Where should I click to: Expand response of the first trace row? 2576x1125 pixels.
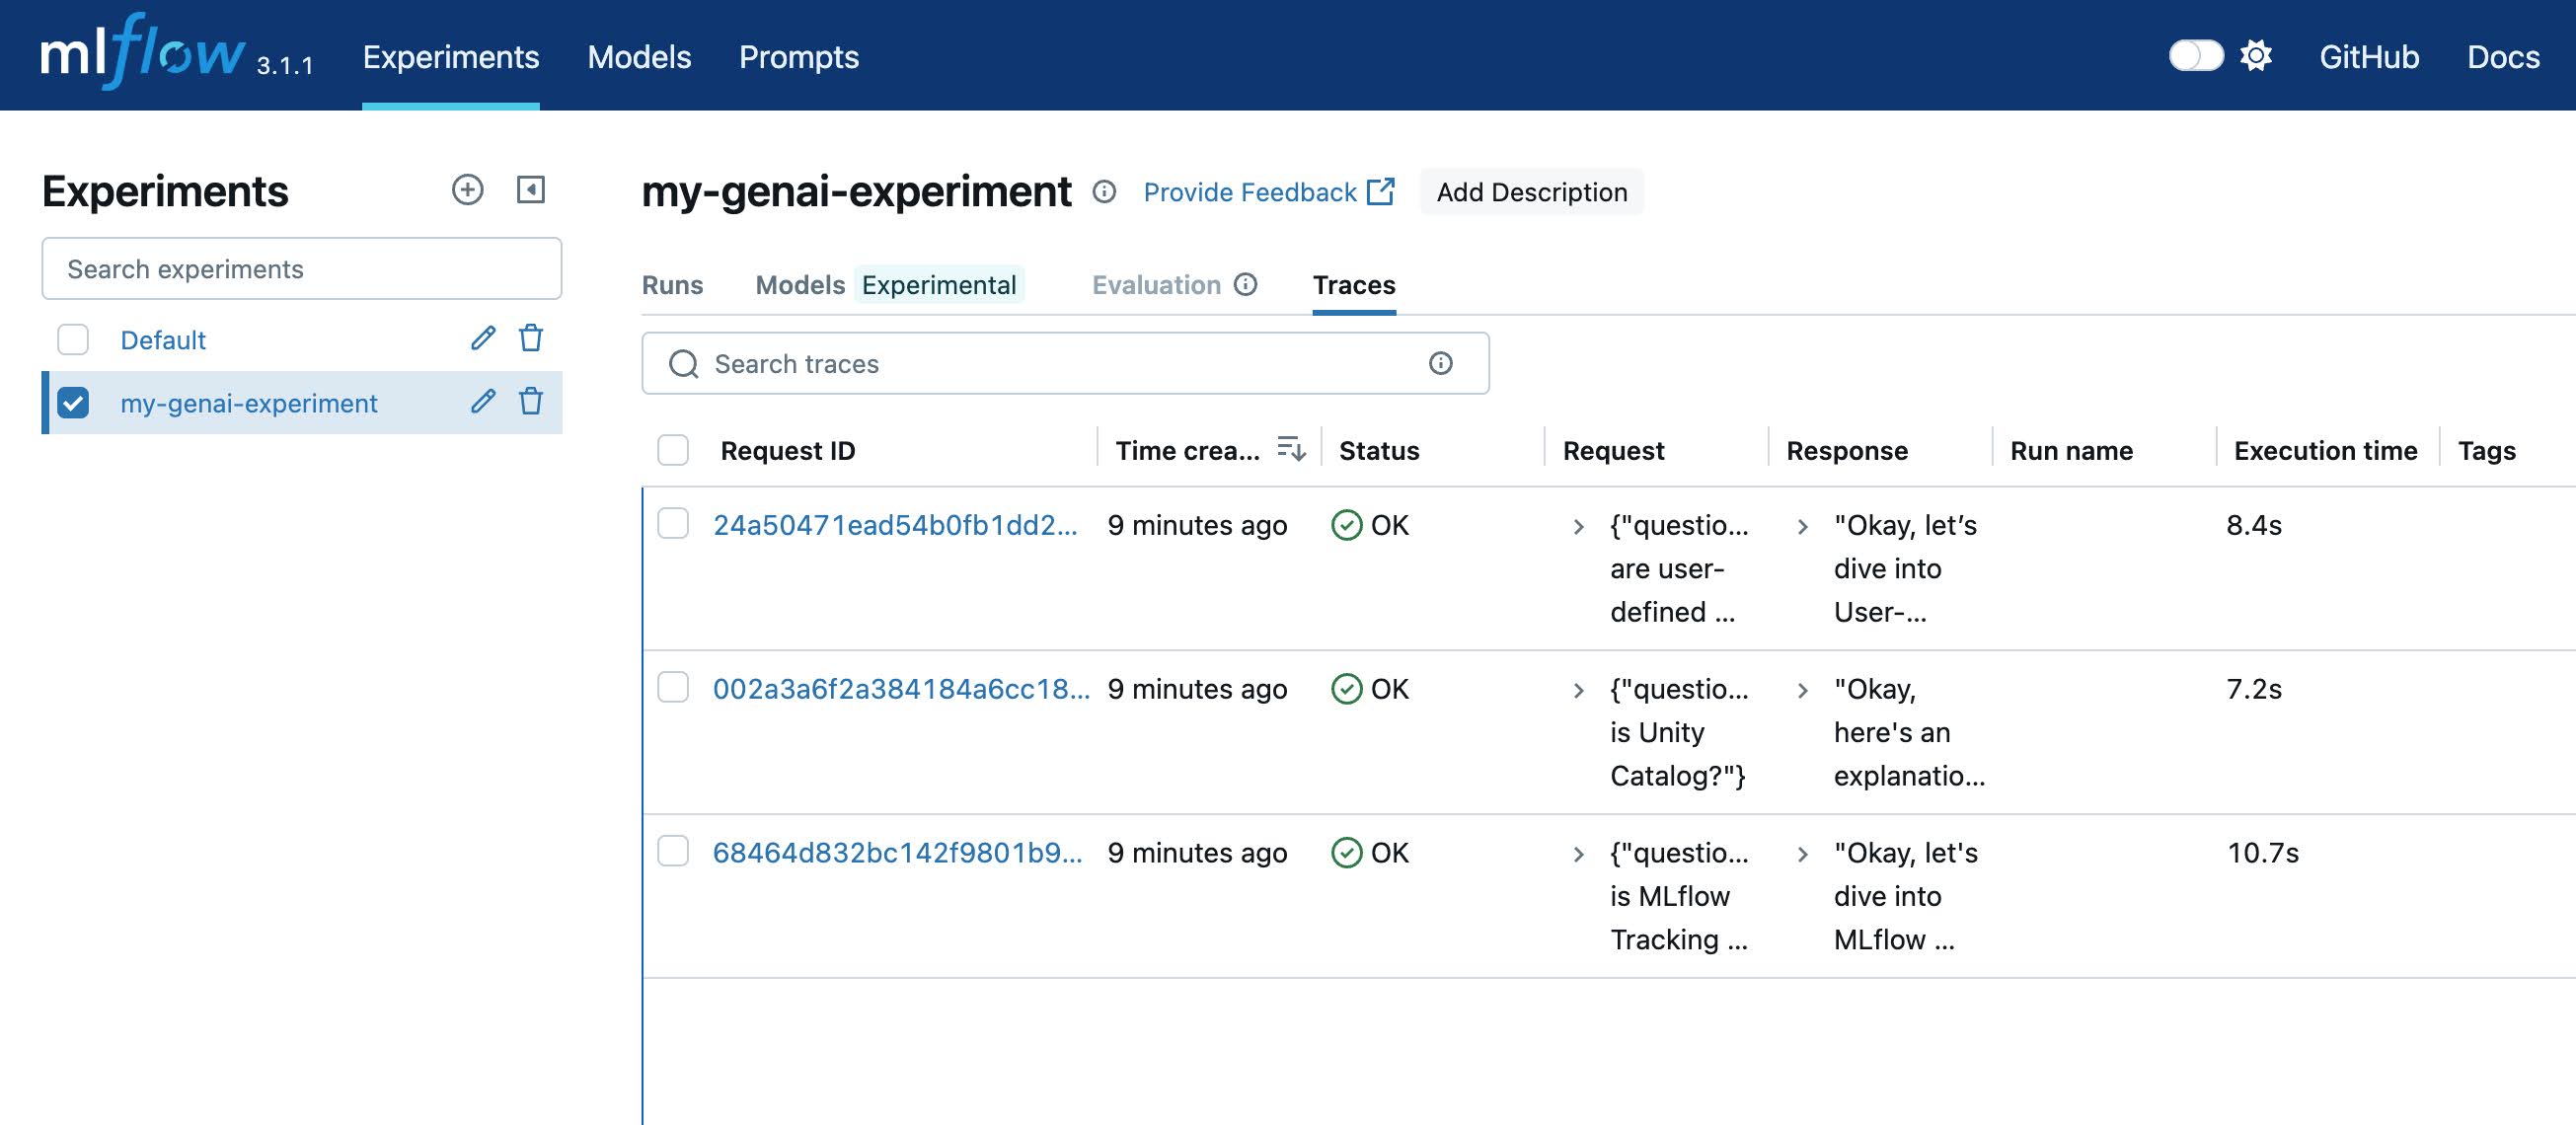coord(1802,526)
